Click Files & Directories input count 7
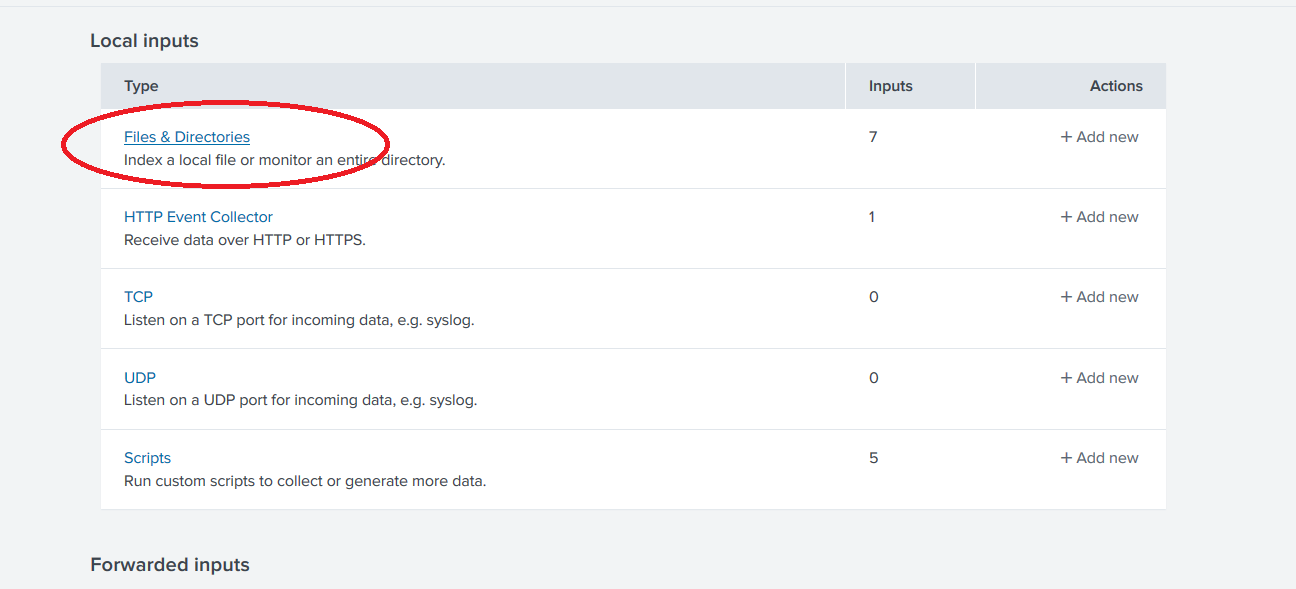1296x589 pixels. [873, 137]
